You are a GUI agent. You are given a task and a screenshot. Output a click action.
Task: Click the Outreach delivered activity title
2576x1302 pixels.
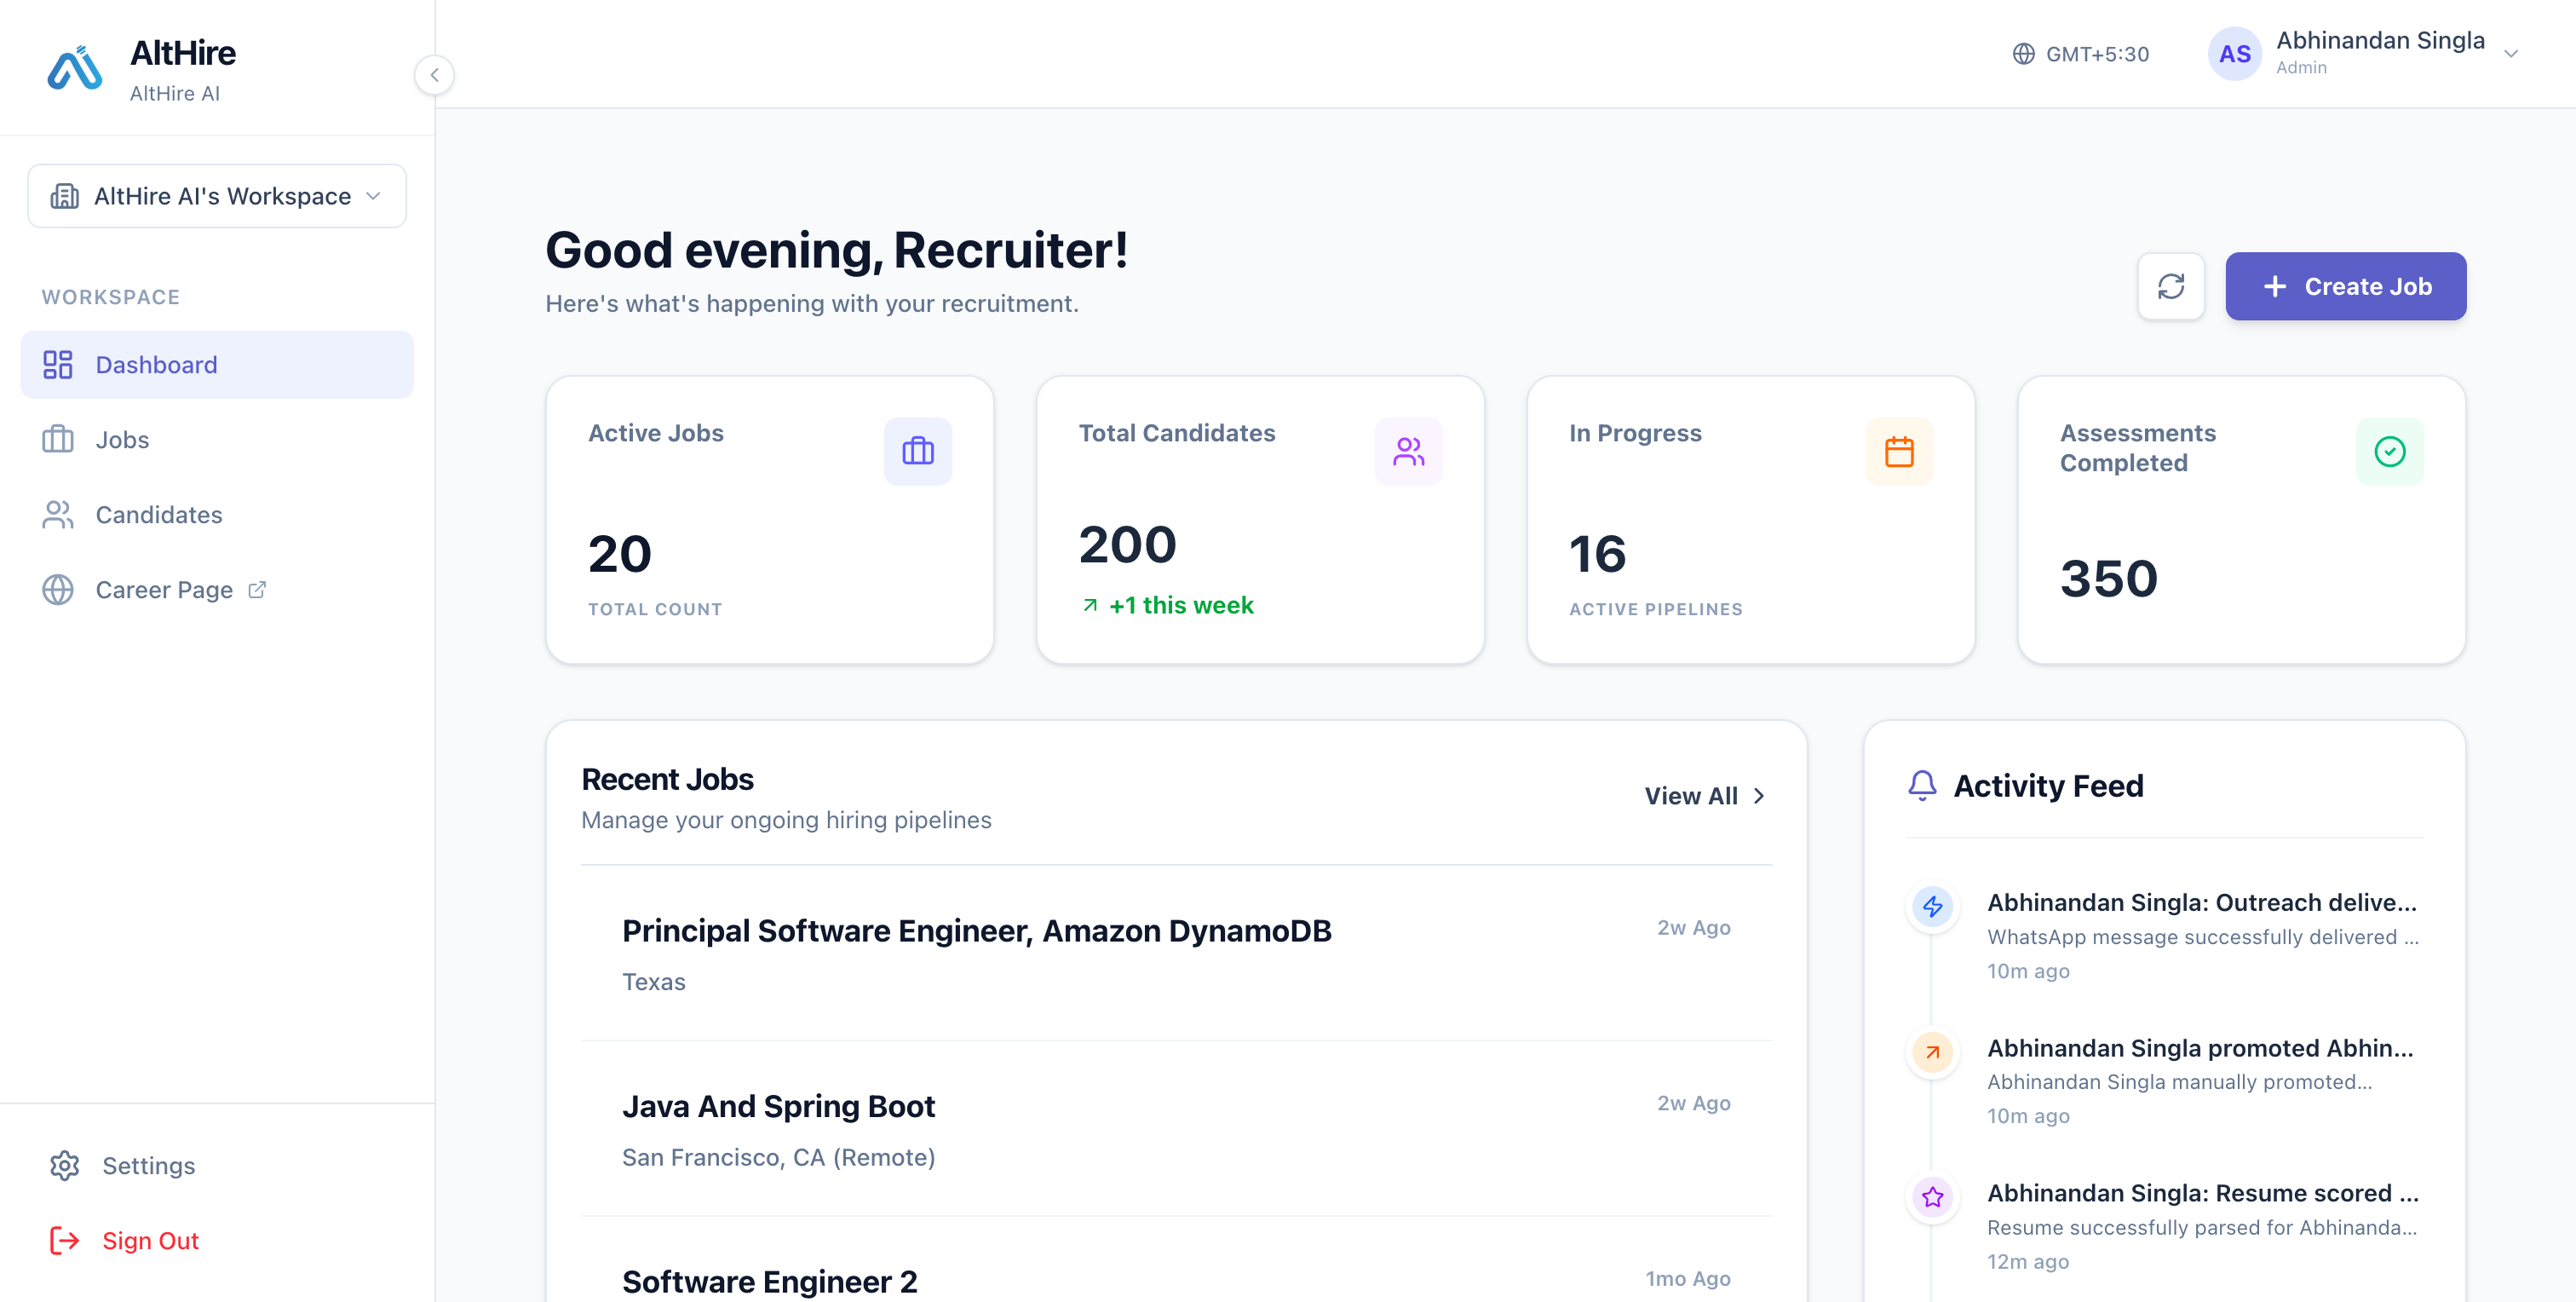(x=2201, y=902)
